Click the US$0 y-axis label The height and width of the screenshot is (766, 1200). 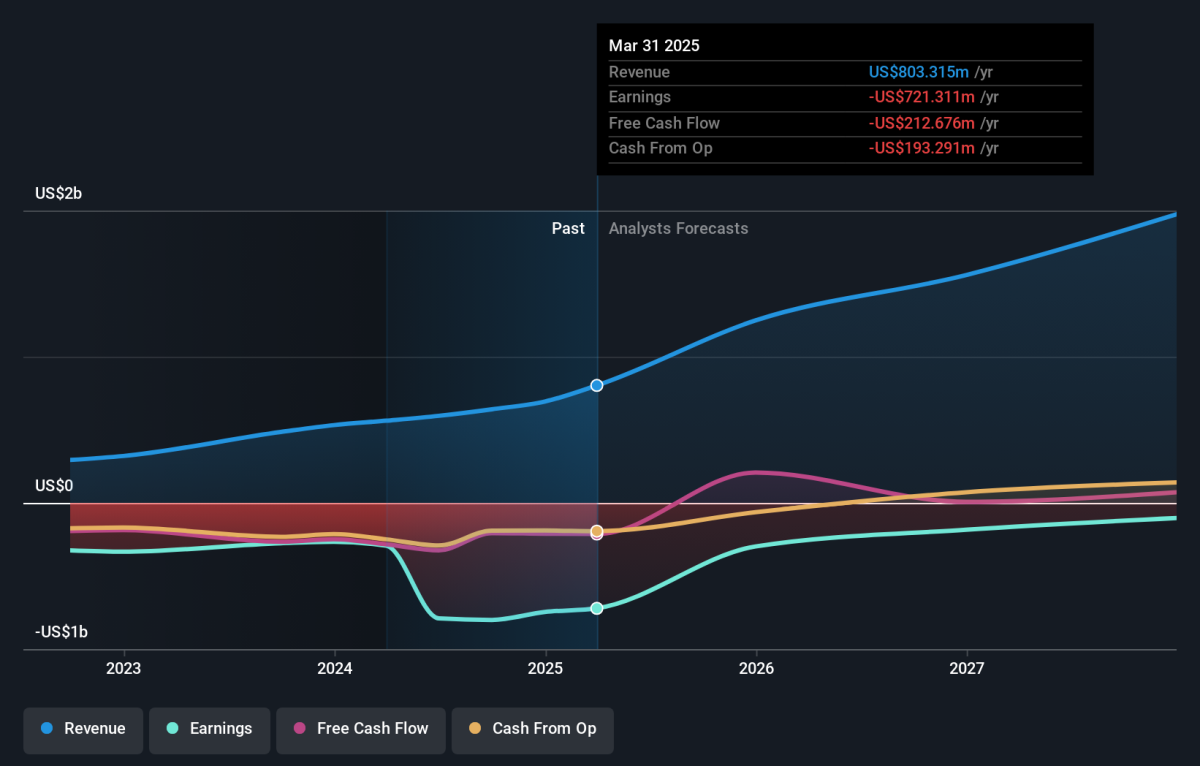pos(54,486)
